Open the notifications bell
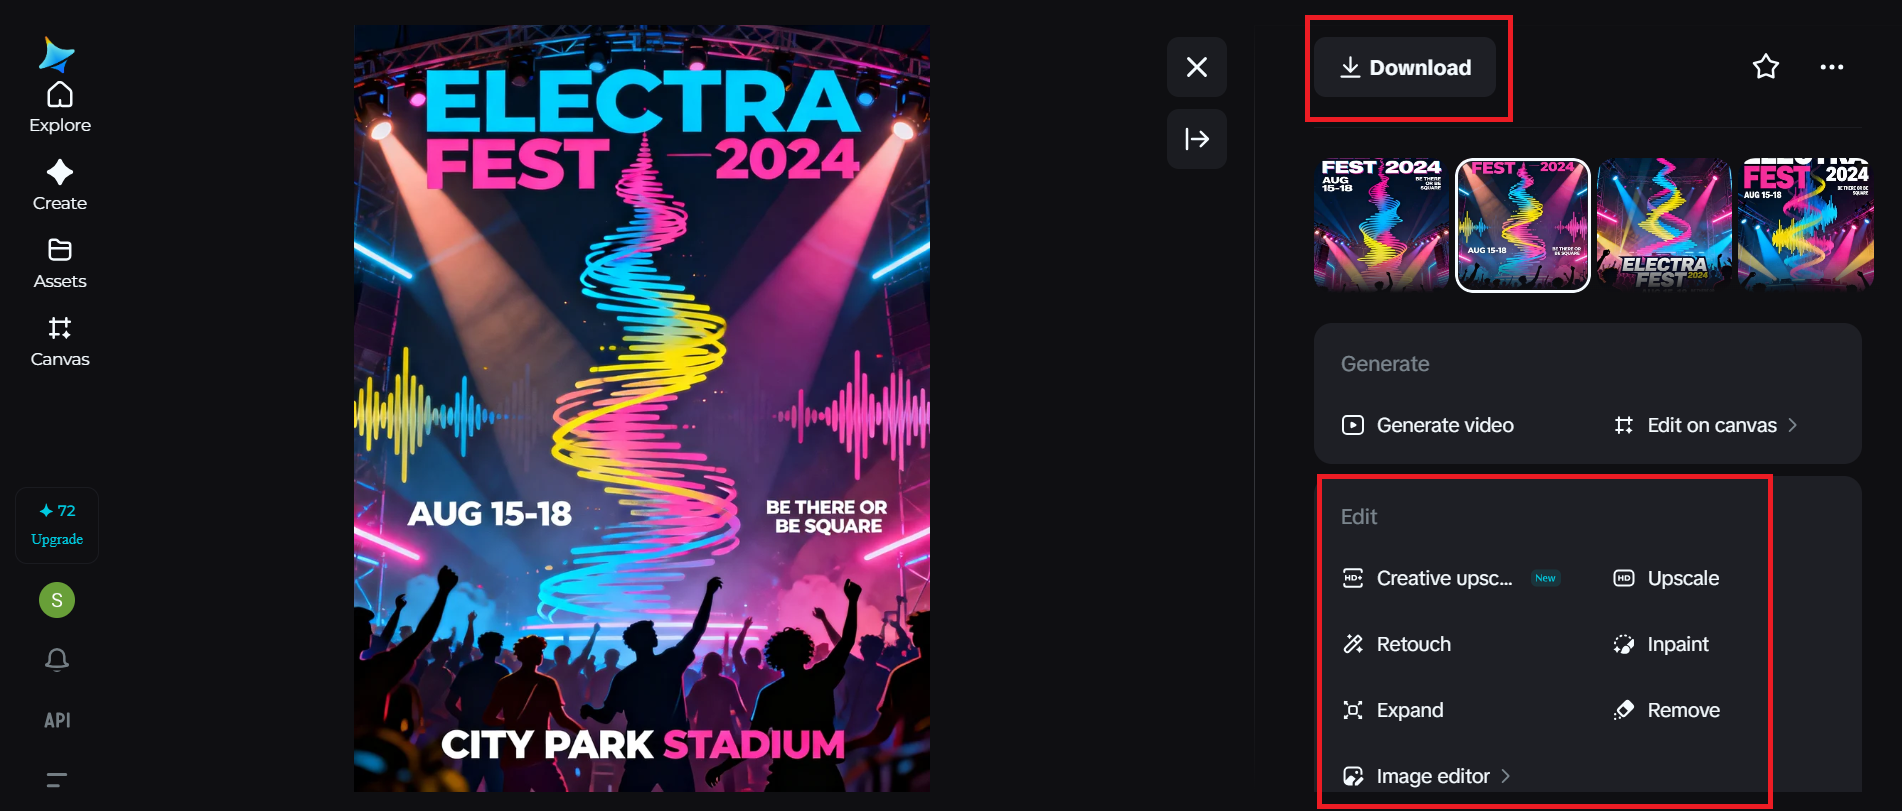The width and height of the screenshot is (1902, 811). pyautogui.click(x=57, y=659)
